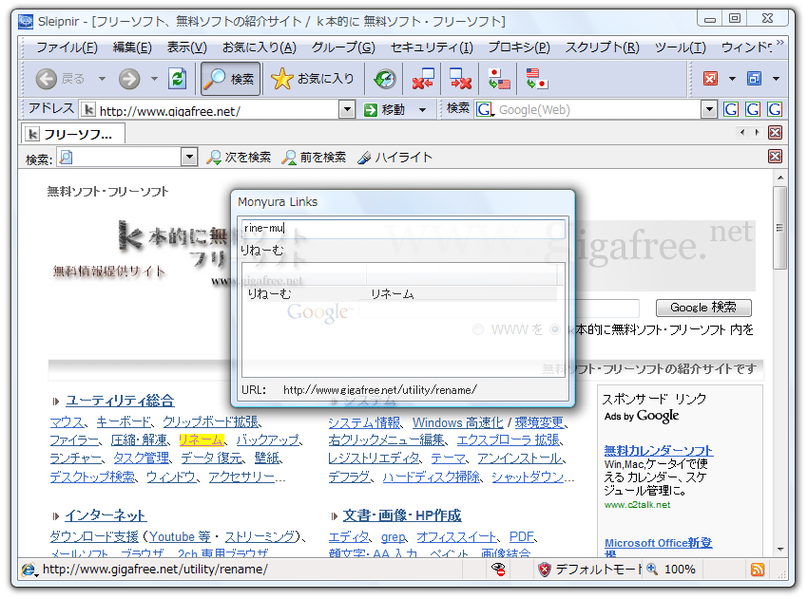
Task: Open the ツール(T) menu
Action: click(680, 47)
